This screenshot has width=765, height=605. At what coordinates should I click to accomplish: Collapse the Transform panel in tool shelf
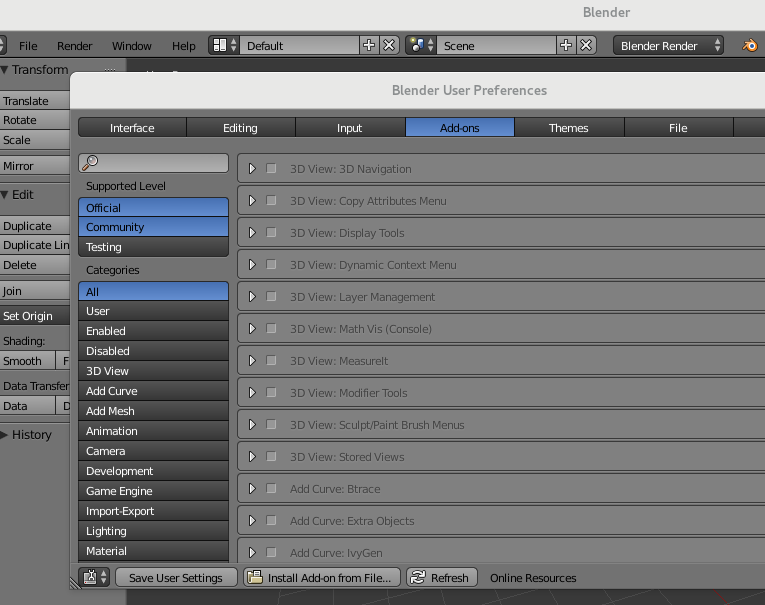(4, 70)
